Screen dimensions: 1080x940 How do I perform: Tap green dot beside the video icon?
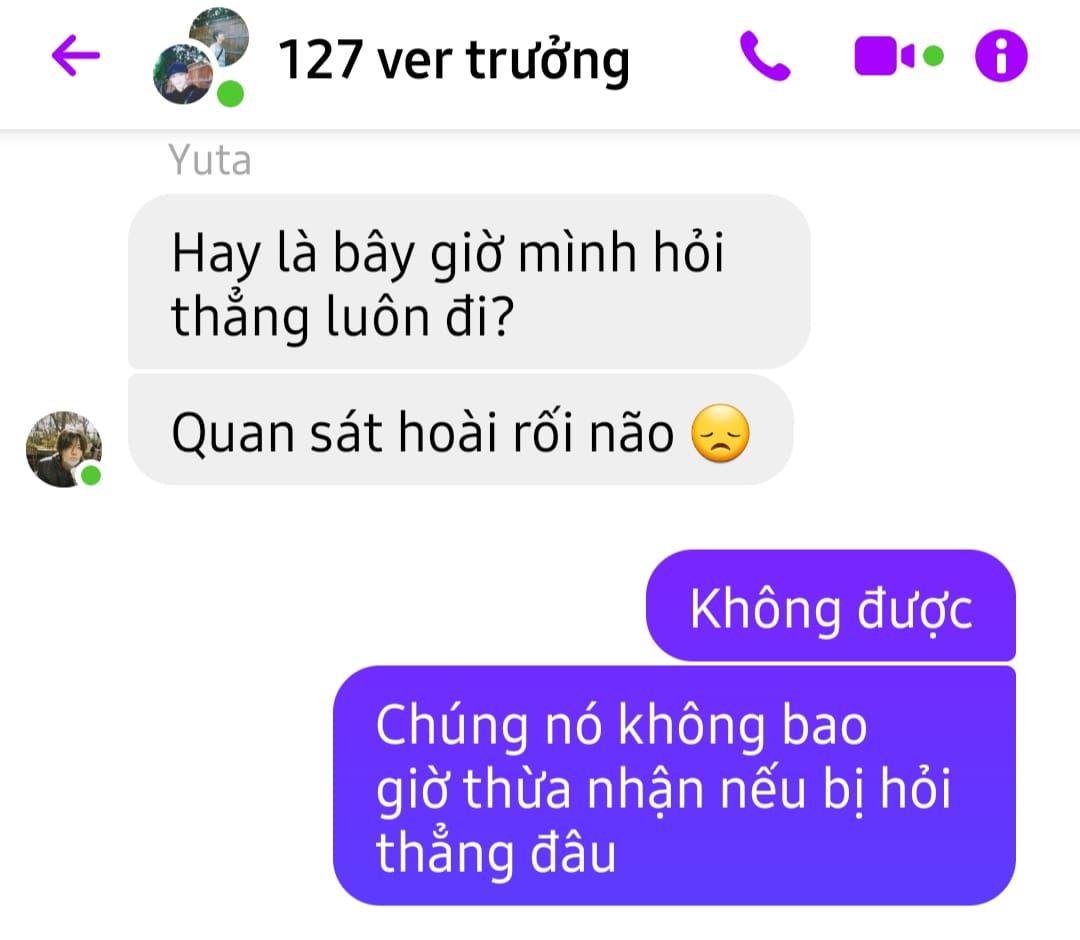tap(933, 56)
